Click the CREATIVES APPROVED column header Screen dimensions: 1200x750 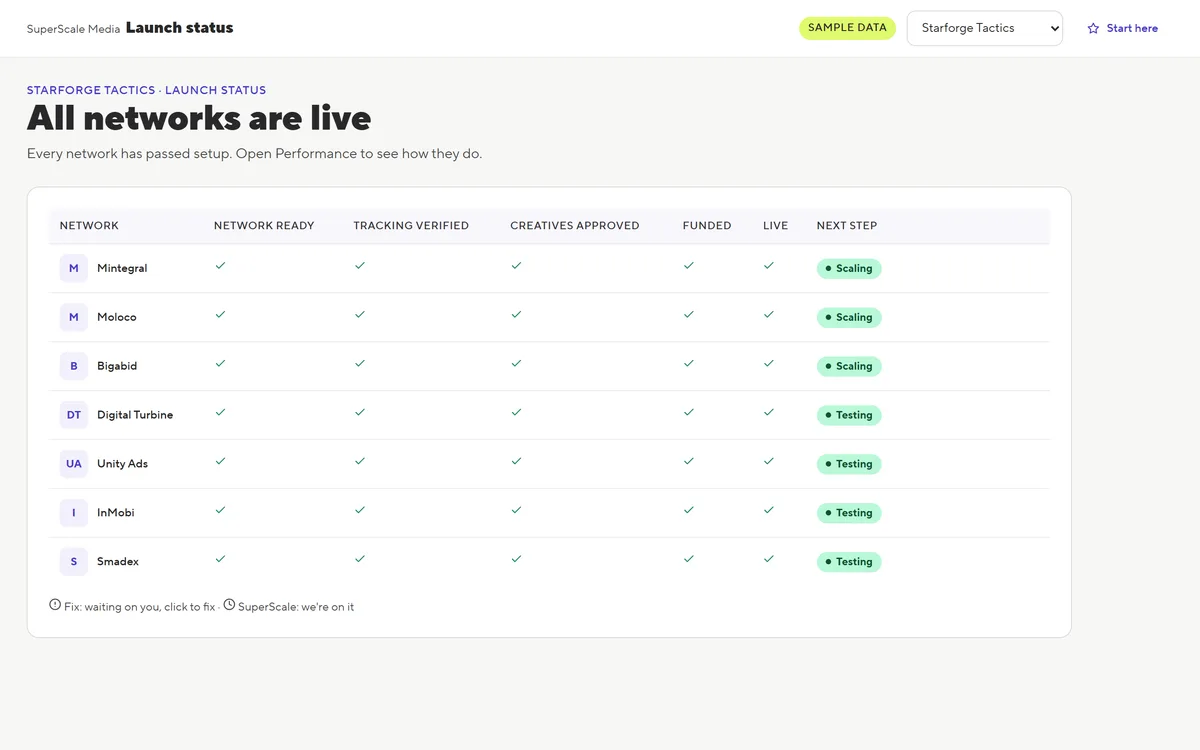pyautogui.click(x=575, y=226)
